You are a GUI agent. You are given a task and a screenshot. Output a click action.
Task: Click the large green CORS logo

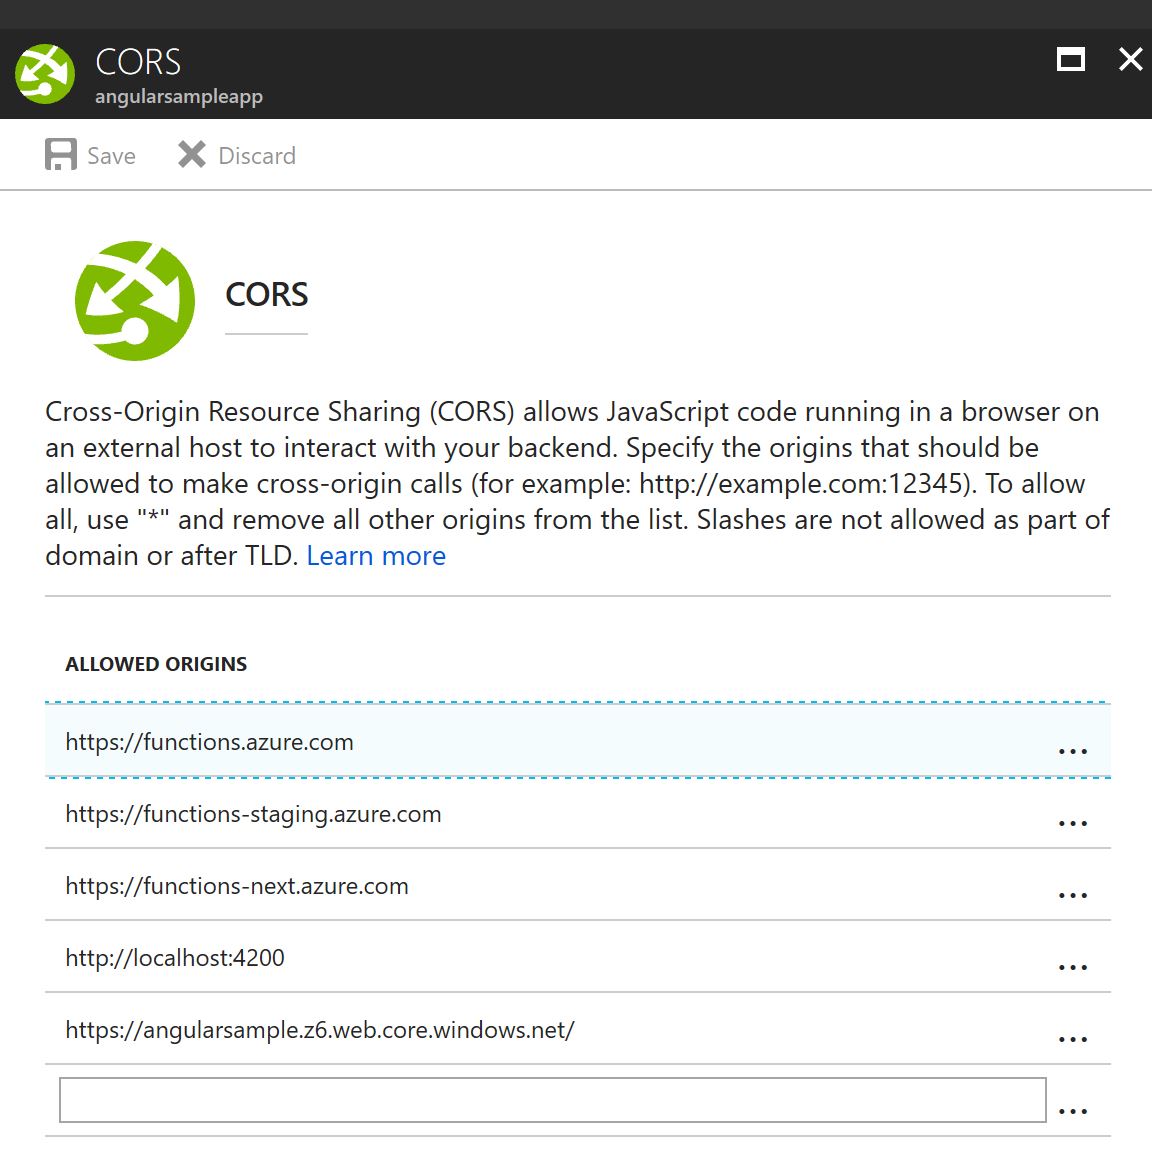pos(135,300)
